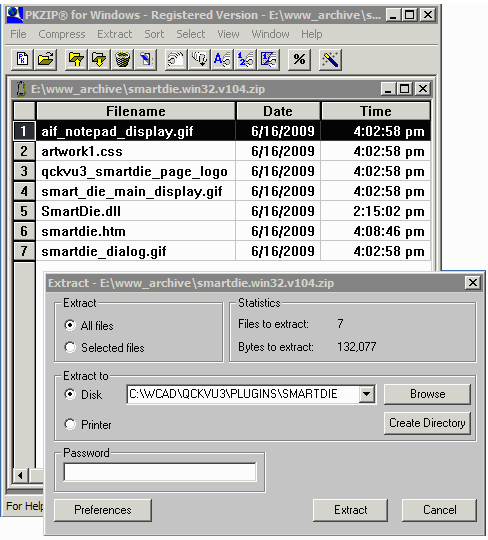
Task: Click the Preferences button
Action: pos(103,510)
